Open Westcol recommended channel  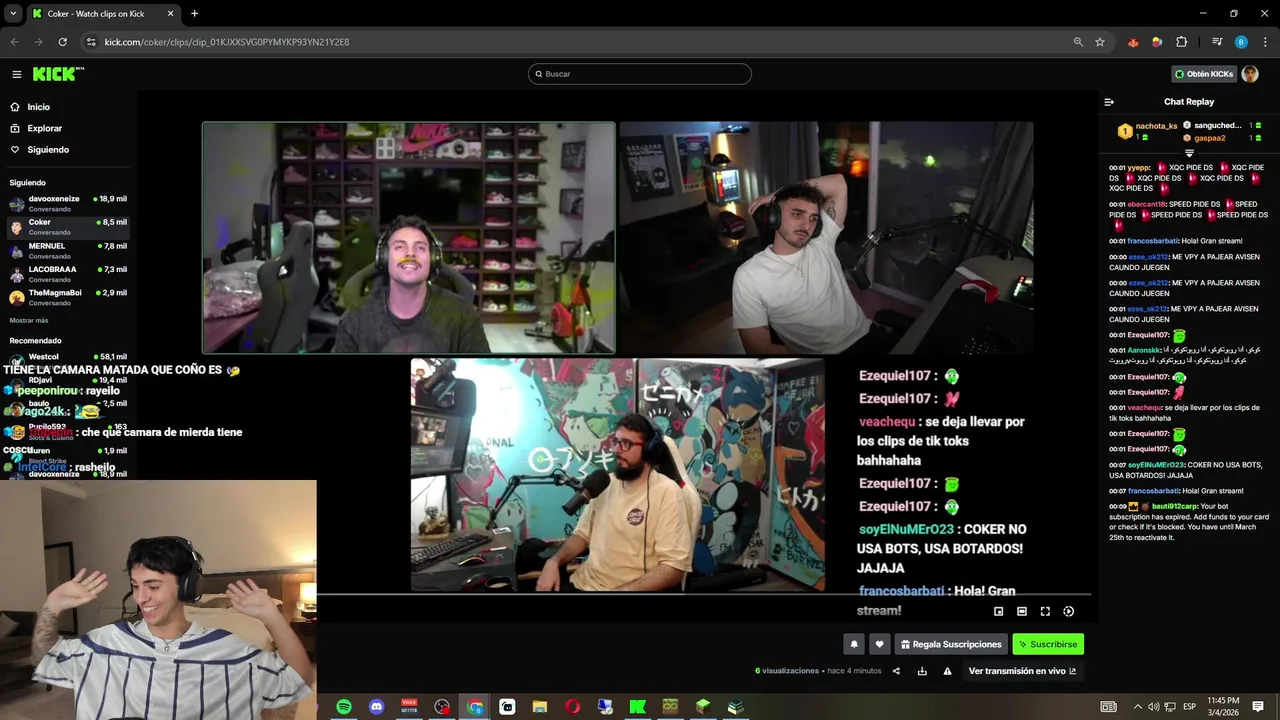point(68,360)
